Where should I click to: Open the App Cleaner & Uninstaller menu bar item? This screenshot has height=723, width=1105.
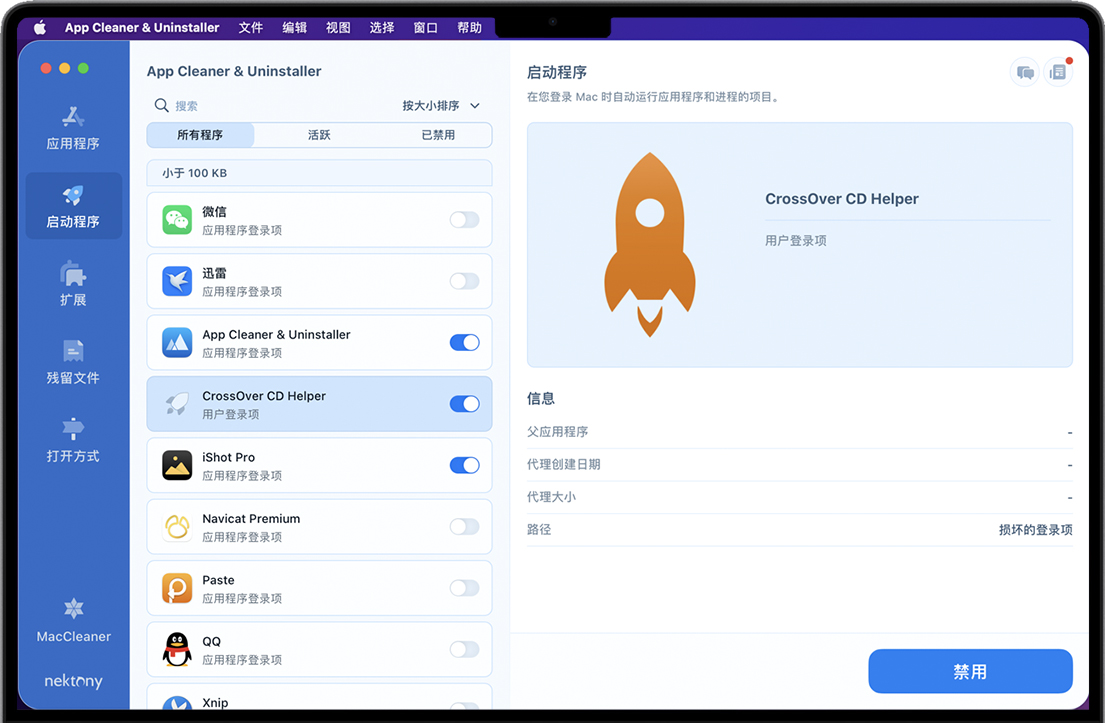pos(142,27)
